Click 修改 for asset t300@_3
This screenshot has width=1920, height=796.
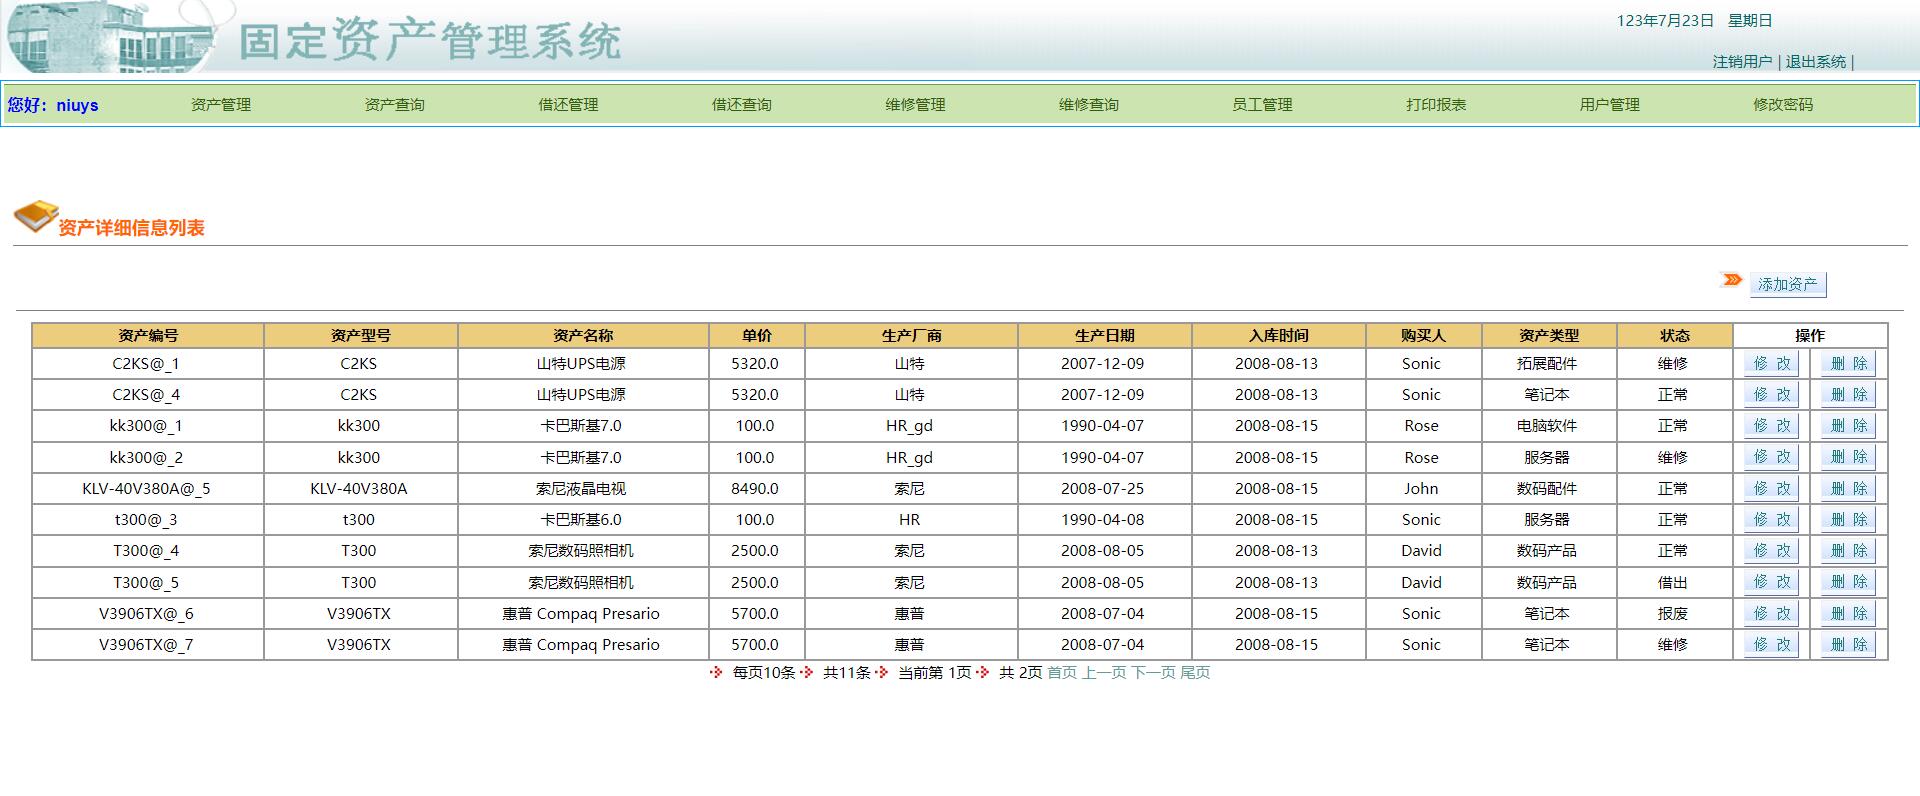pos(1771,520)
